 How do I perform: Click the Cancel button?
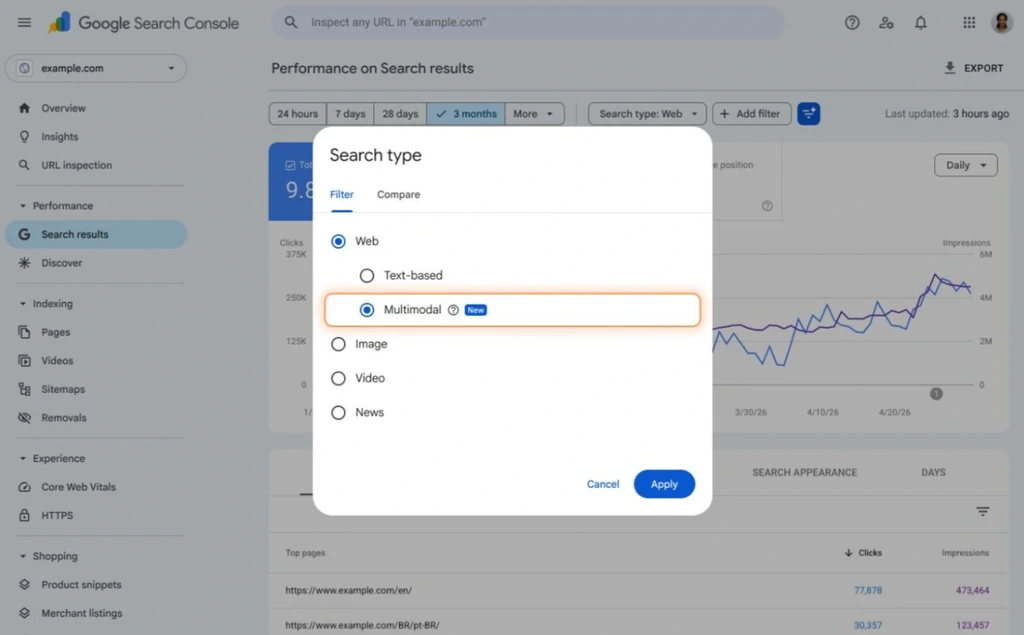tap(603, 484)
